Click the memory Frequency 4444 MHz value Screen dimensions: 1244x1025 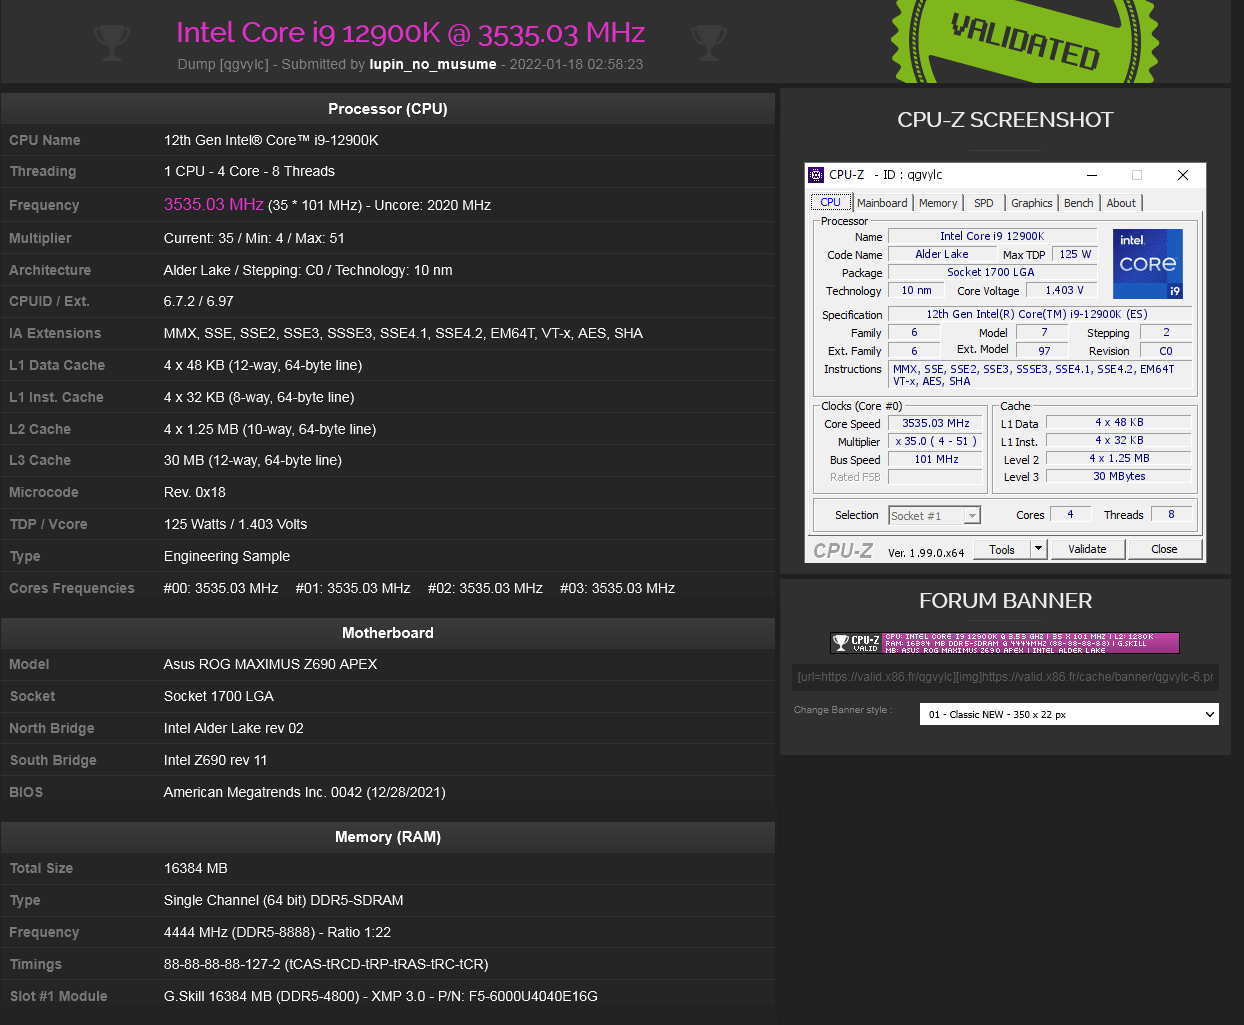(x=277, y=932)
